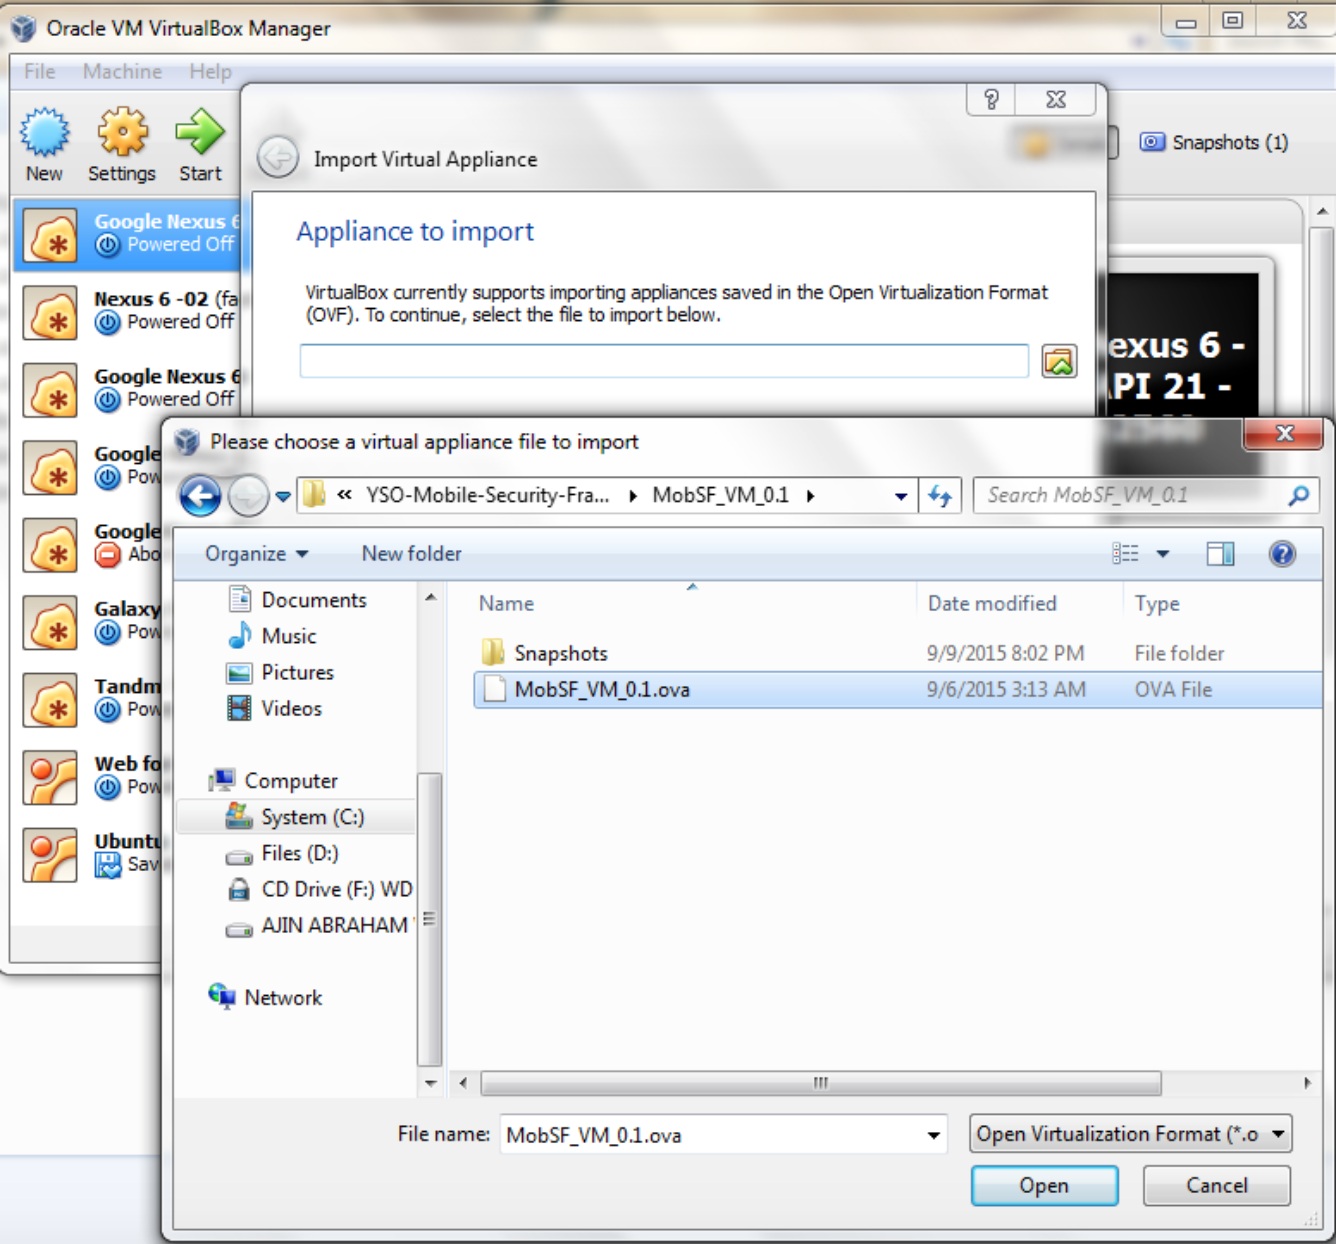Click the navigation pane vertical scrollbar
This screenshot has width=1336, height=1244.
tap(429, 918)
